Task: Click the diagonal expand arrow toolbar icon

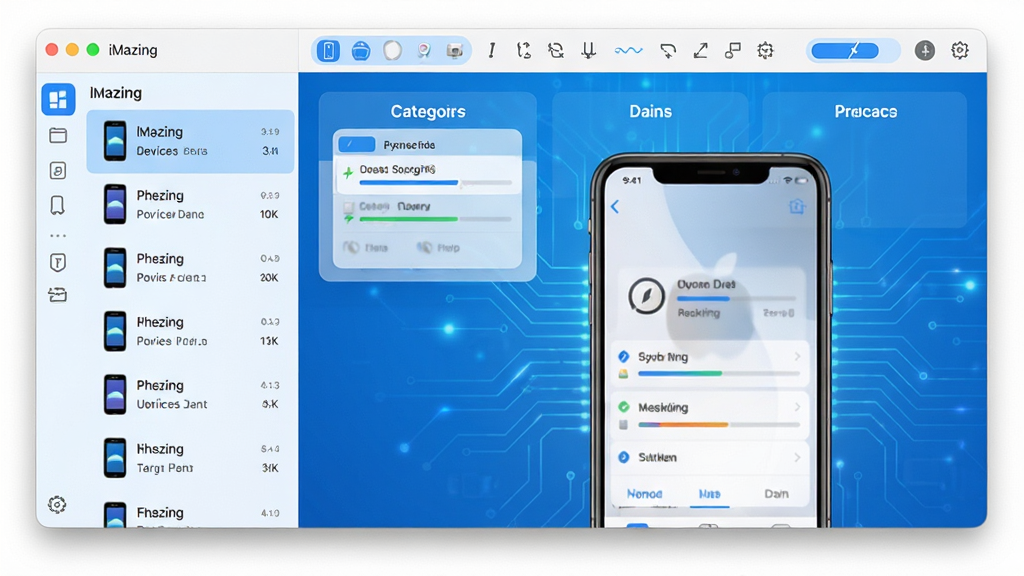Action: [x=701, y=50]
